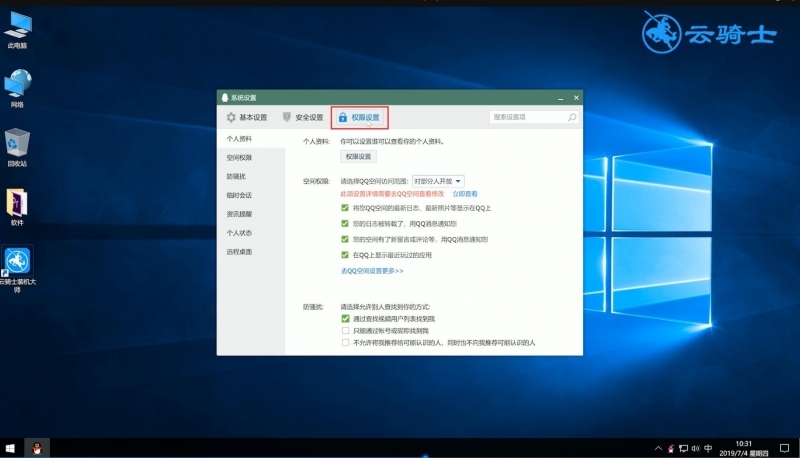Select the 网络 desktop icon
This screenshot has width=800, height=458.
18,89
